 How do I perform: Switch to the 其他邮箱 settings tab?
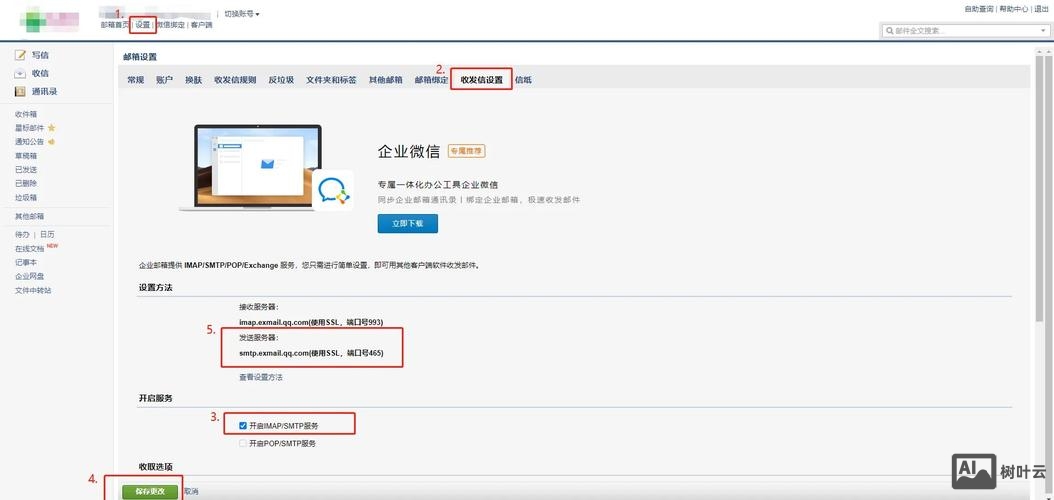click(x=386, y=80)
